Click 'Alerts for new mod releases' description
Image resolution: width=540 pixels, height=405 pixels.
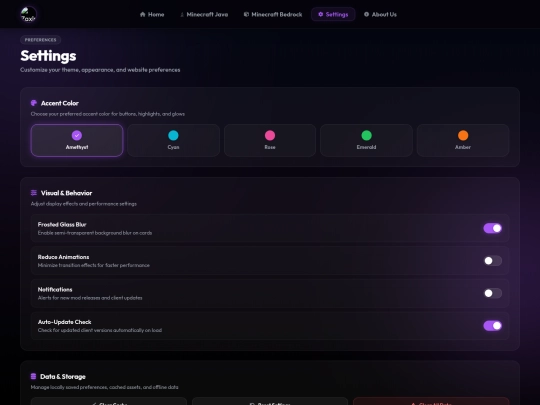(x=90, y=298)
